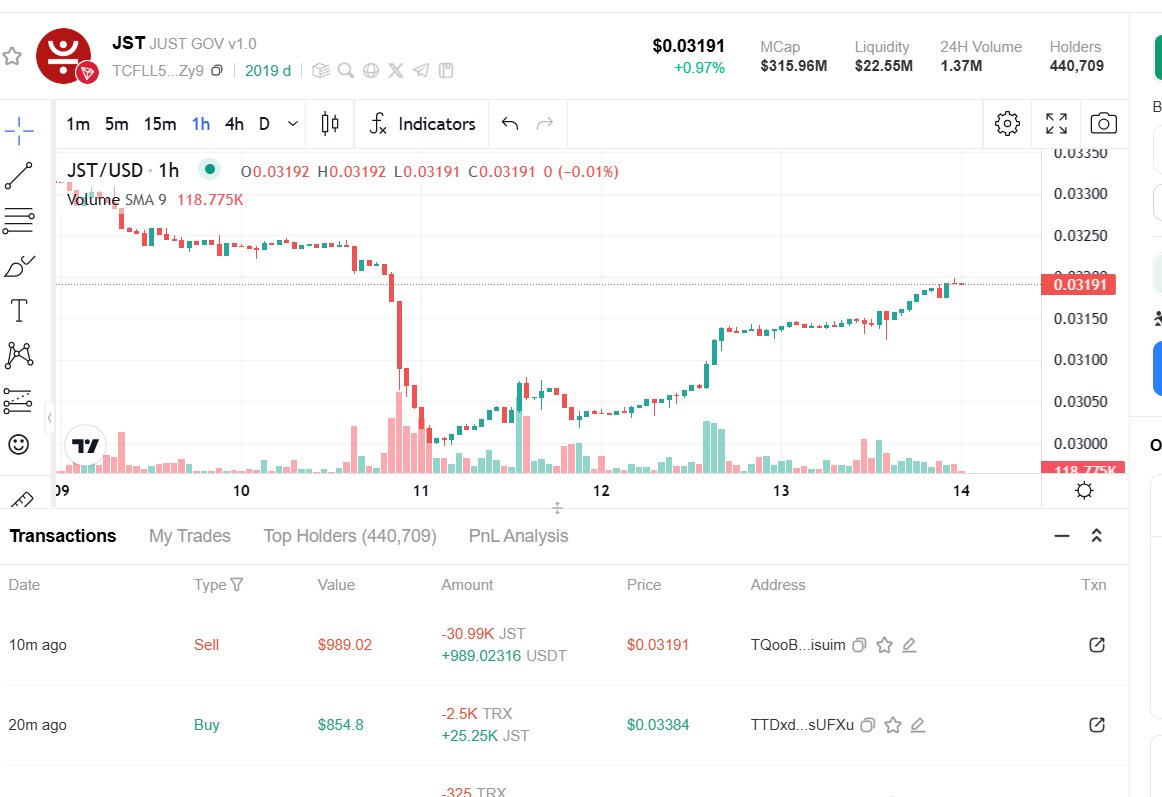Click the Address column header

(777, 585)
